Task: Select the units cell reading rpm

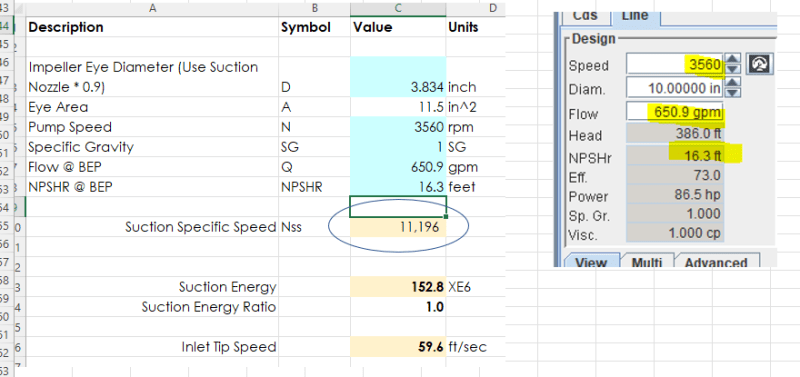Action: click(476, 127)
